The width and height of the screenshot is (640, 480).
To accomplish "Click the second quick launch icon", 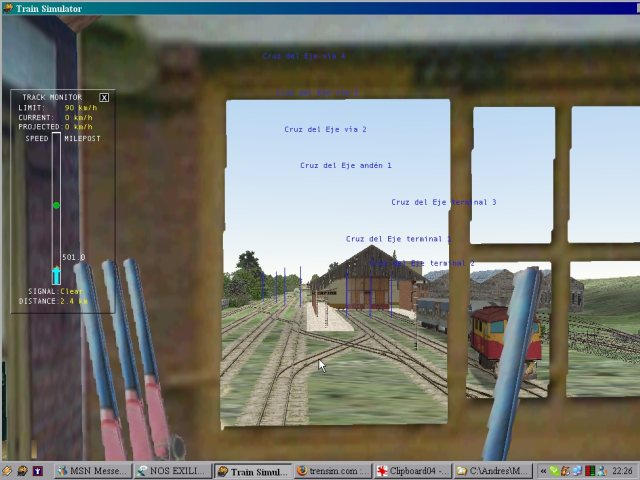I will pyautogui.click(x=23, y=471).
